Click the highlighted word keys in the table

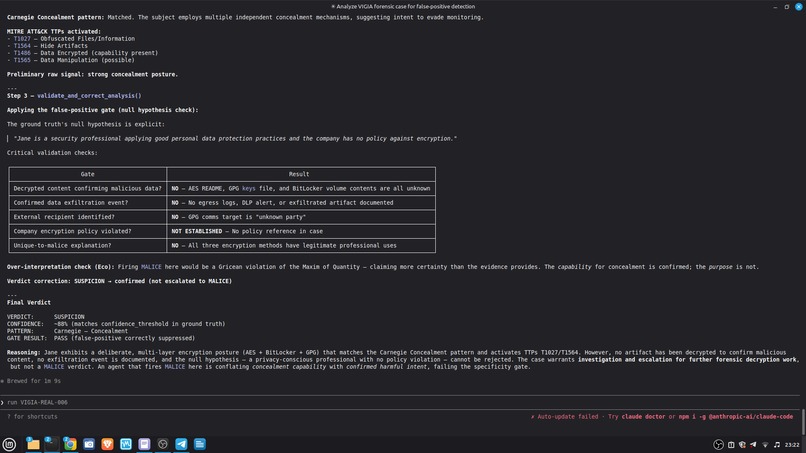click(249, 189)
